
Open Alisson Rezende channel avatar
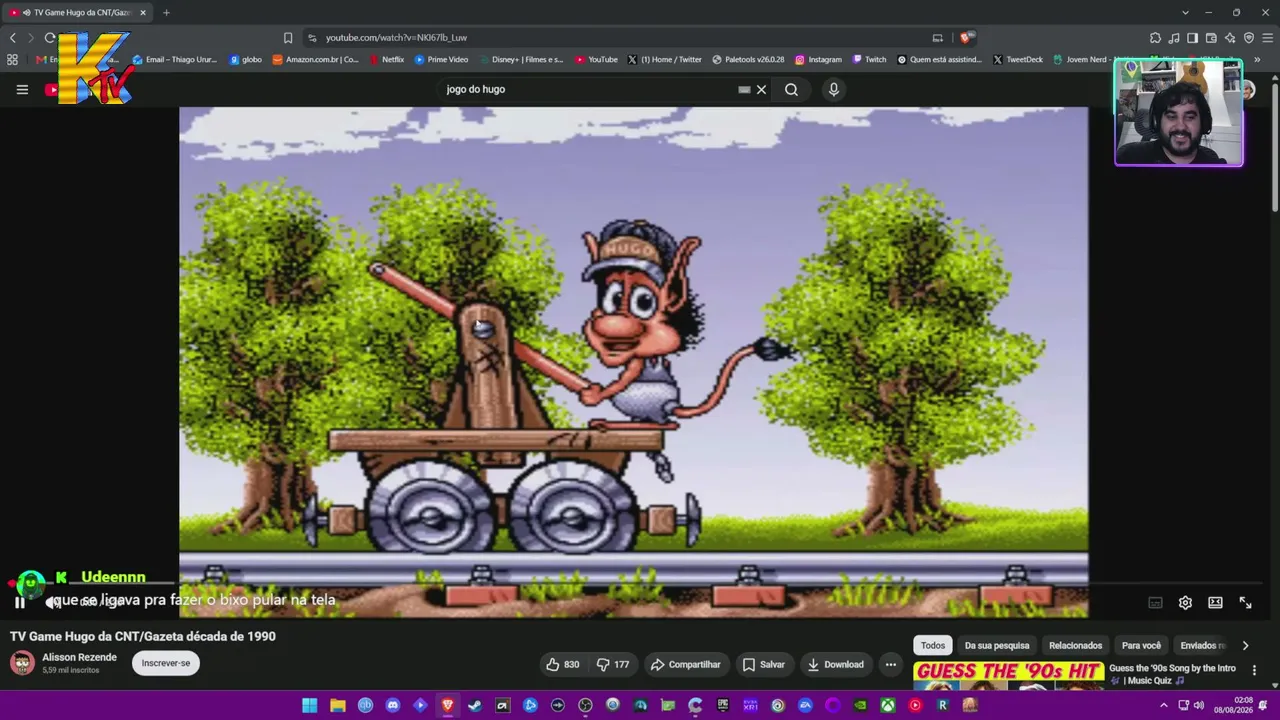point(22,662)
